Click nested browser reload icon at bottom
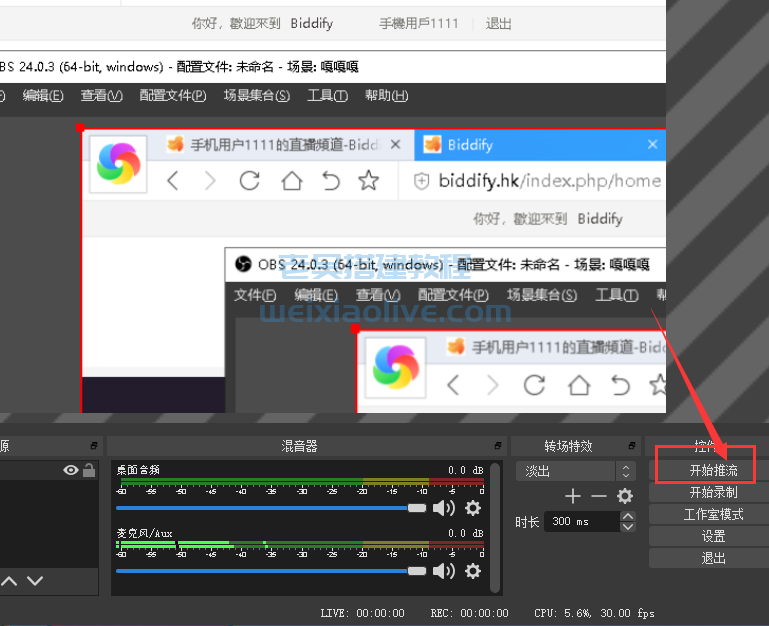 534,385
